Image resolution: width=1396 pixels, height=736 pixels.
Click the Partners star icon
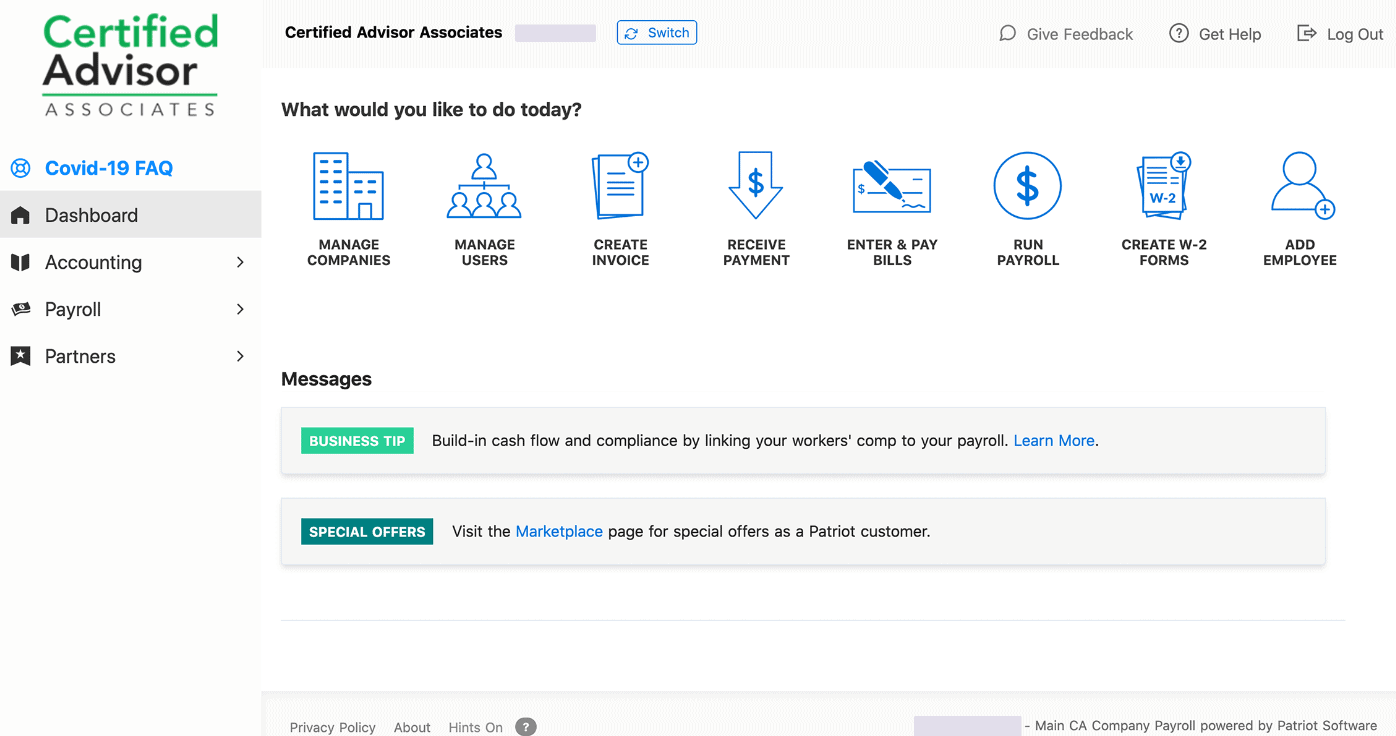20,356
